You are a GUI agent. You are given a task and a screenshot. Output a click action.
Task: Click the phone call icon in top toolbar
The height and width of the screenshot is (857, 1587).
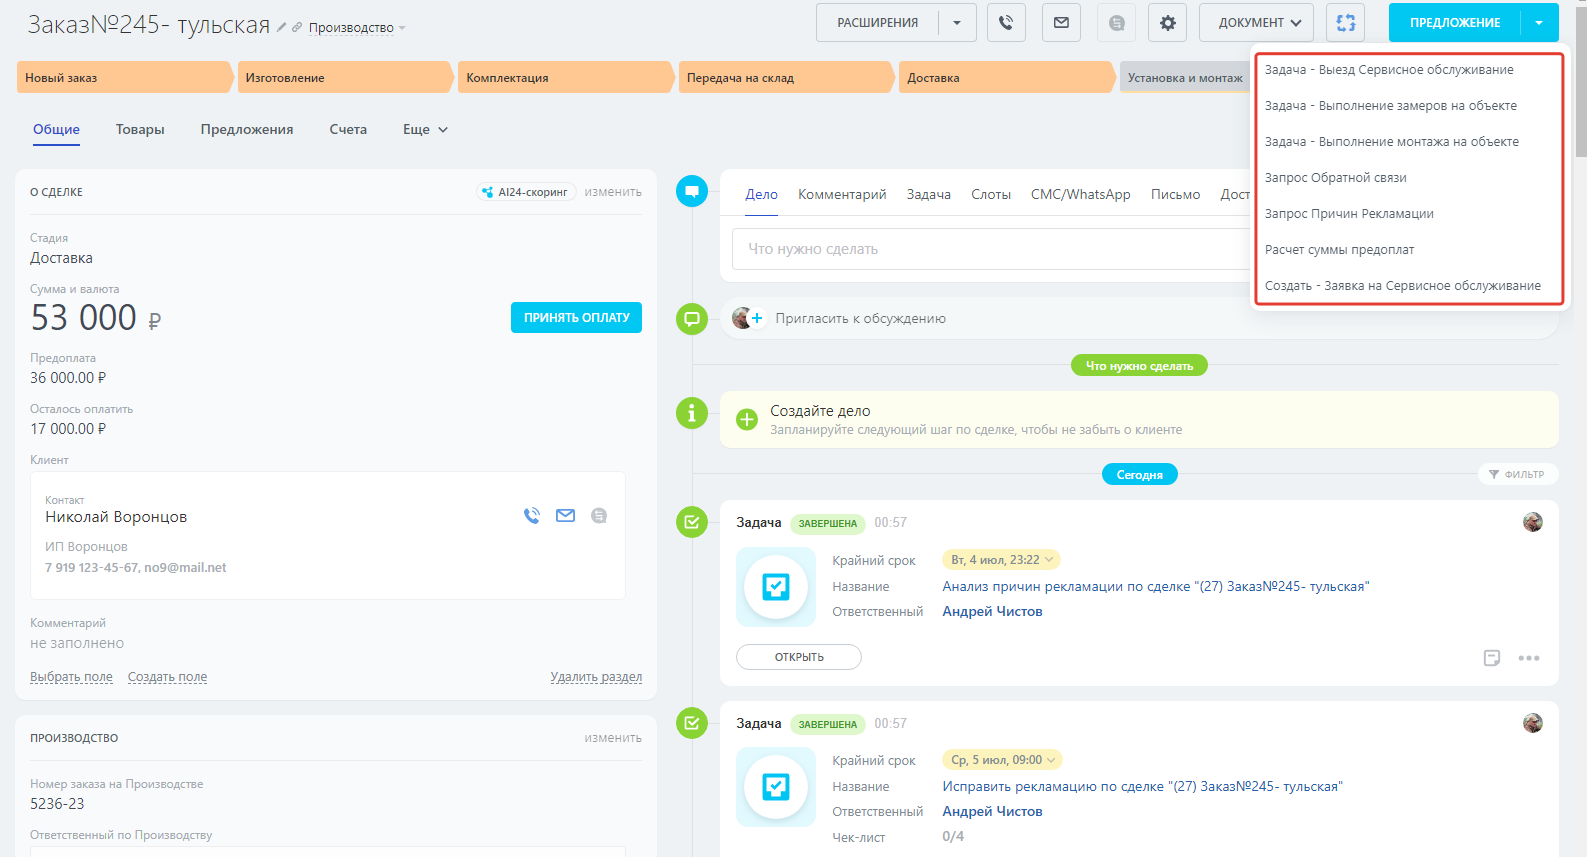tap(1006, 23)
